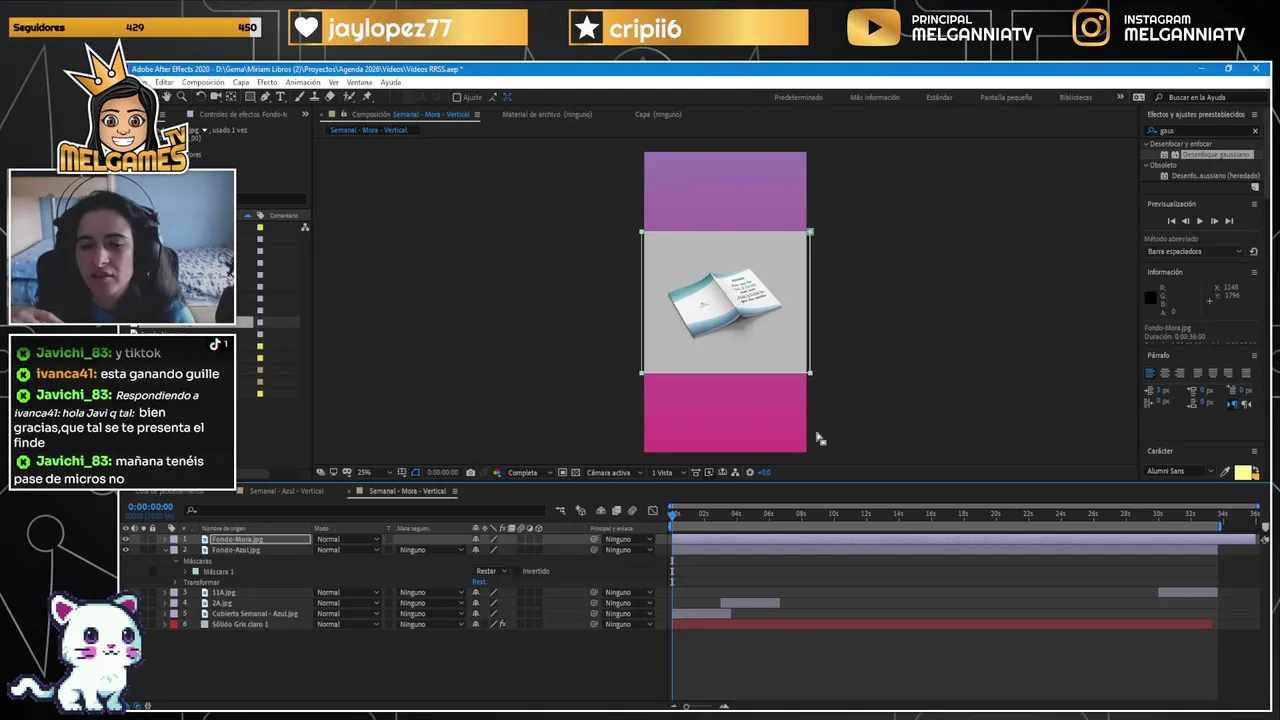
Task: Click the Frame Blending enable icon
Action: (x=616, y=510)
